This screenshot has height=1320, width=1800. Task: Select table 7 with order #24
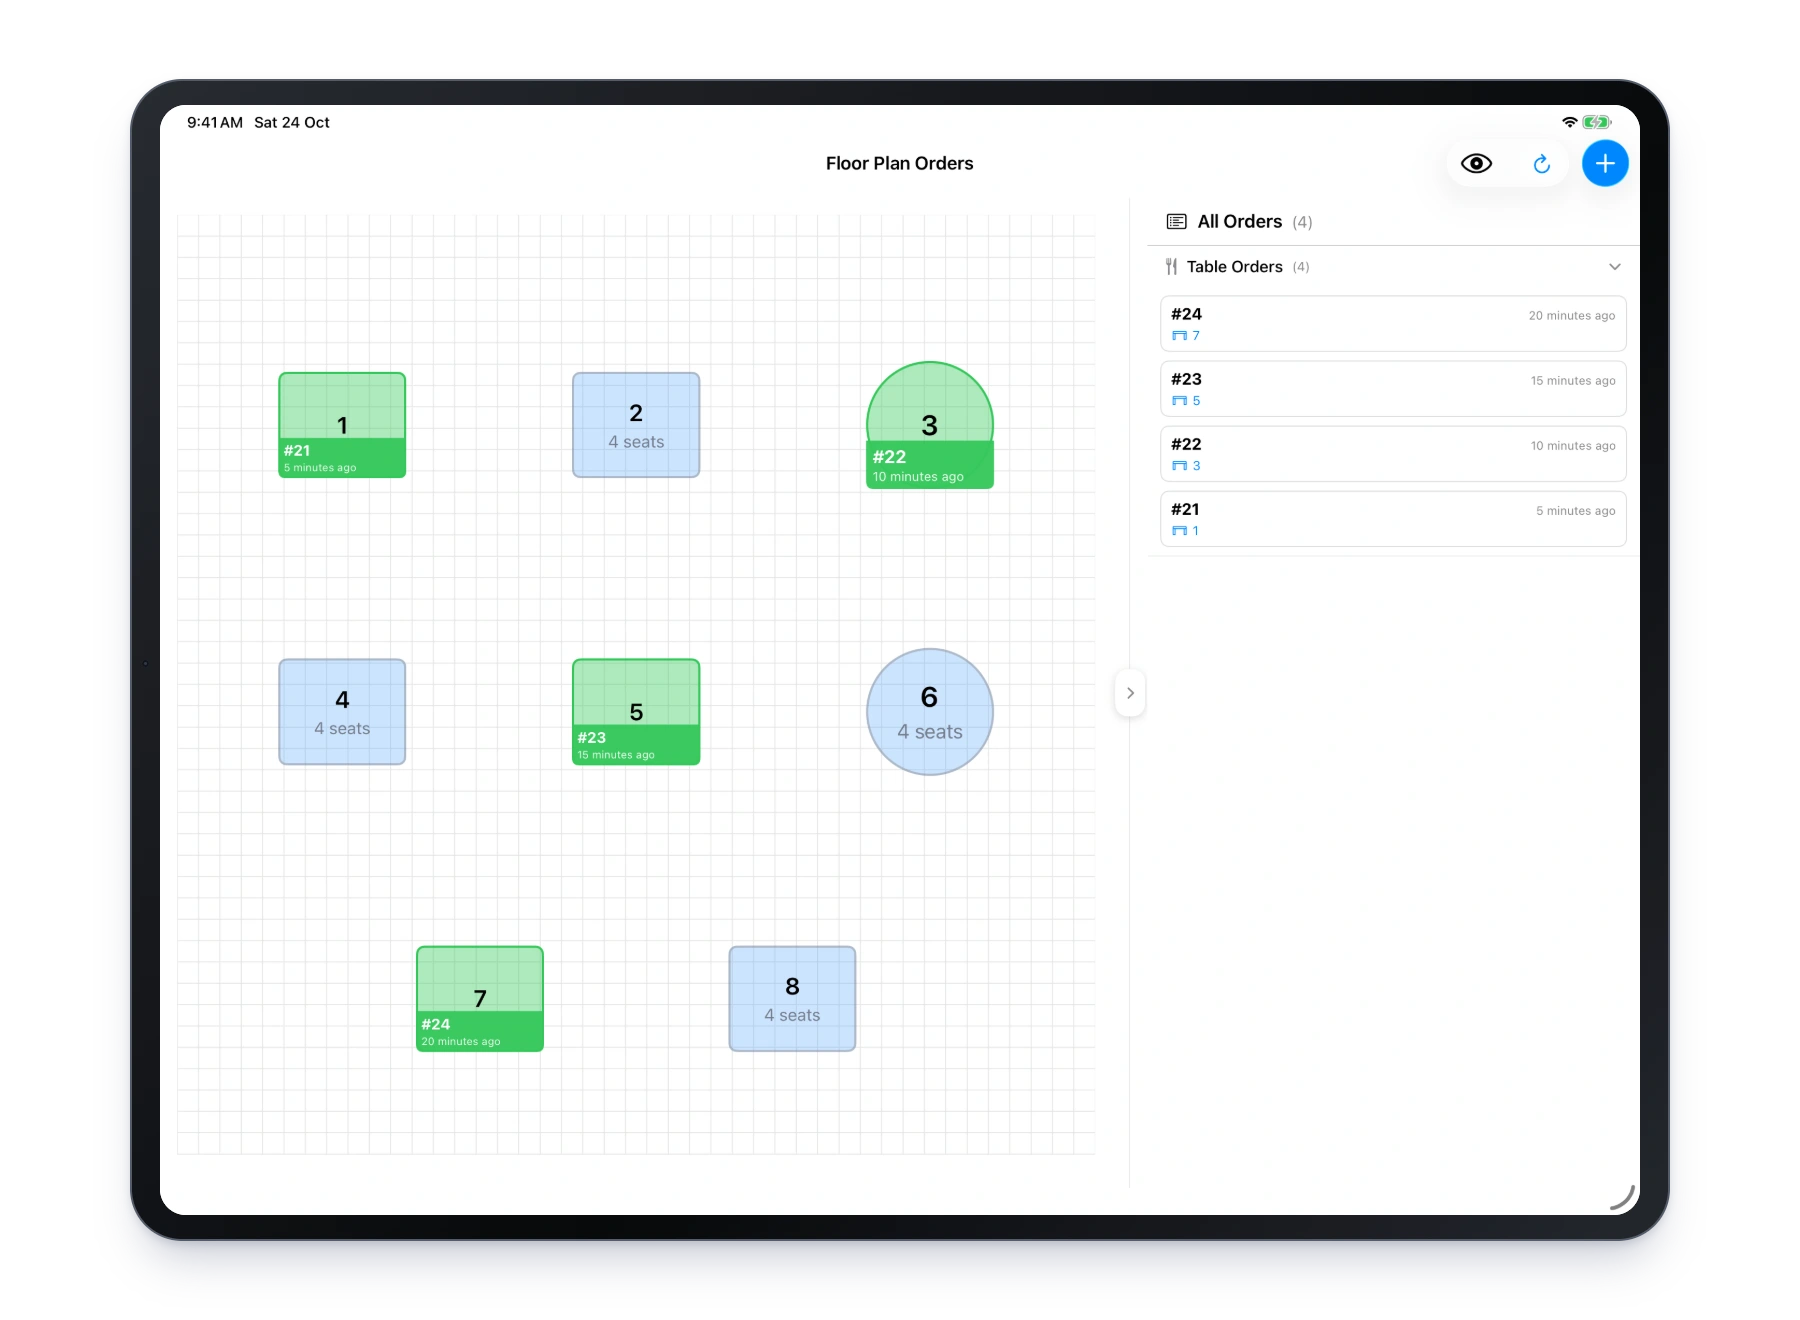click(x=480, y=999)
